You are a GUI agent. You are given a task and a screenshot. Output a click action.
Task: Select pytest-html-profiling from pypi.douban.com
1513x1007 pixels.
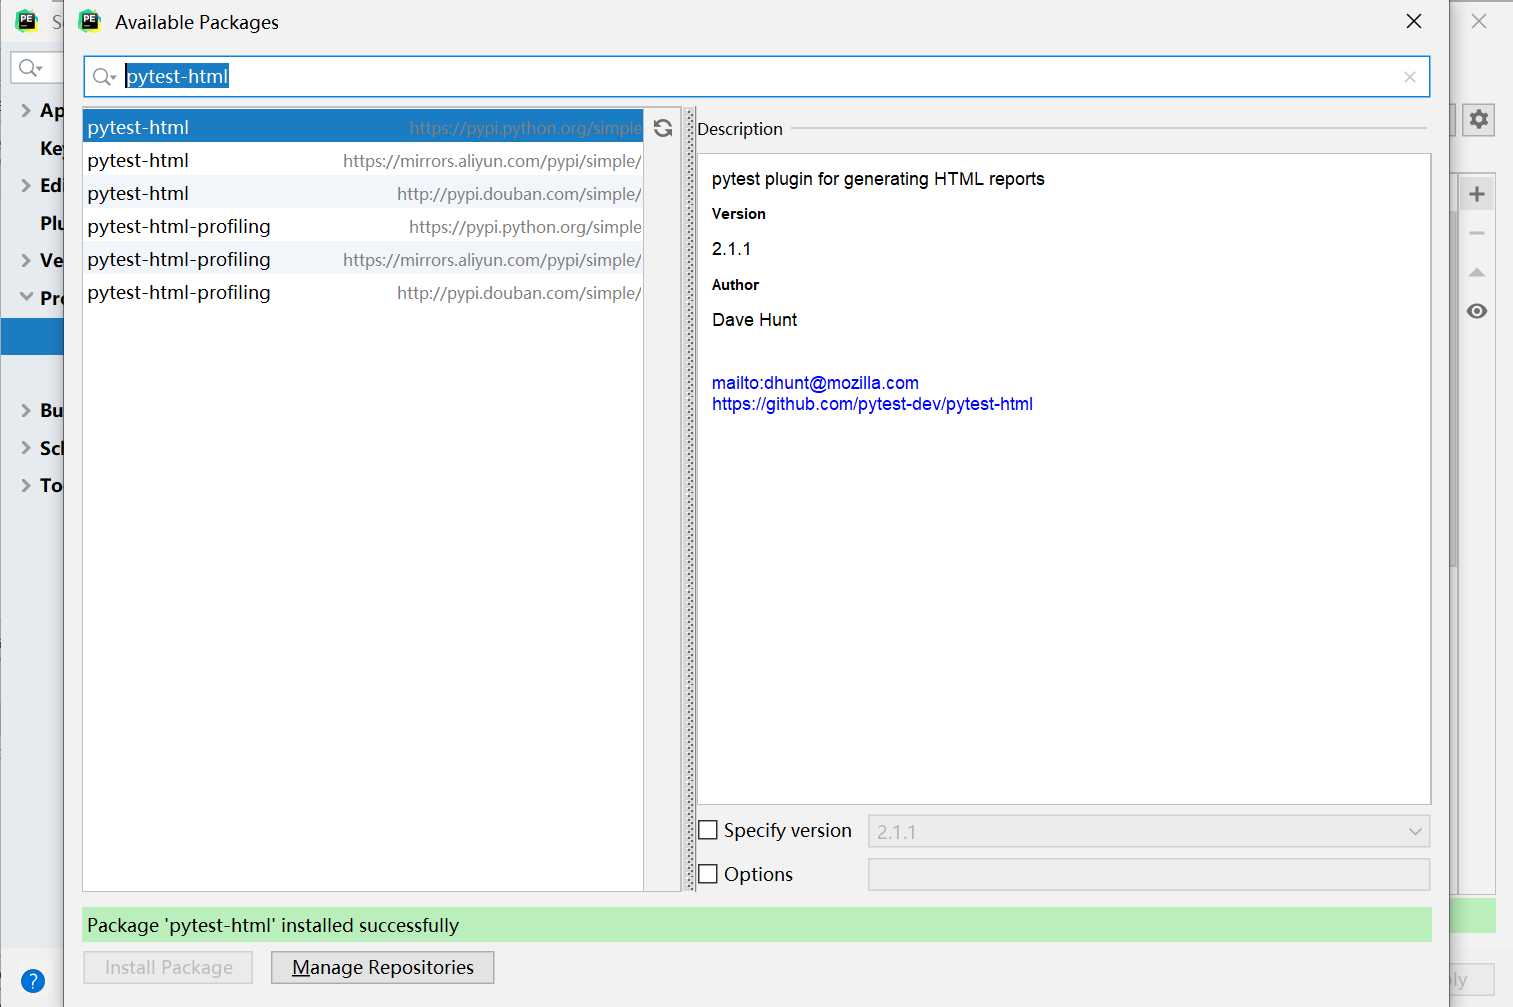pos(363,292)
